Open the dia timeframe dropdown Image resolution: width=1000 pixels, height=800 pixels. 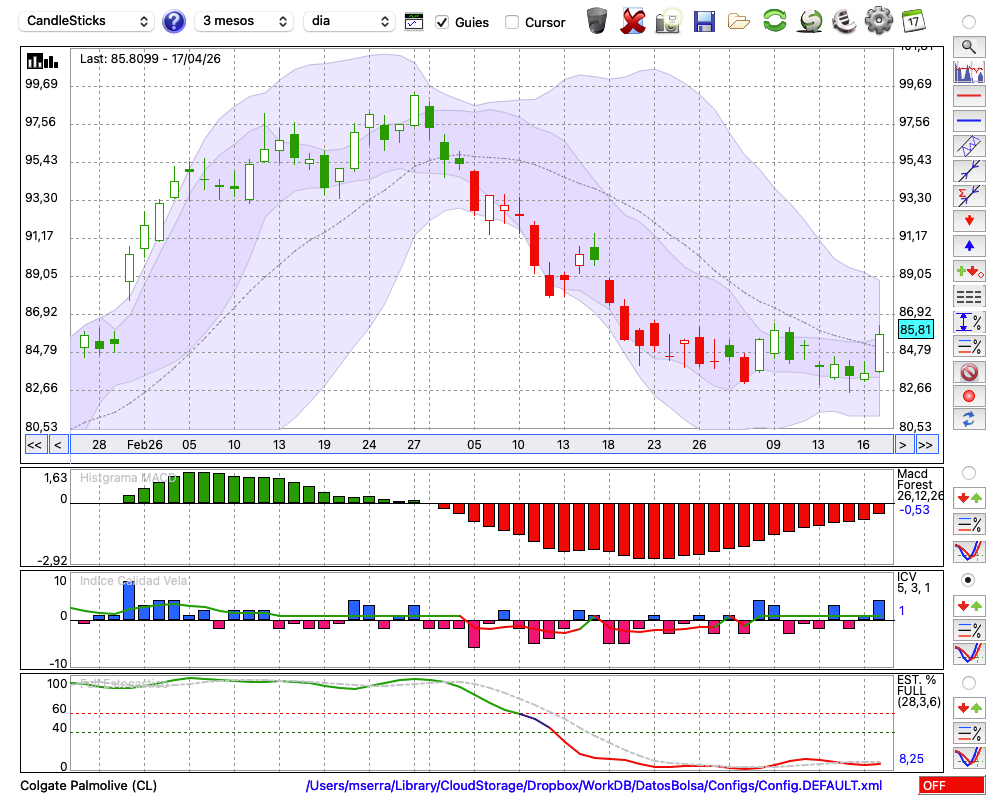point(349,21)
